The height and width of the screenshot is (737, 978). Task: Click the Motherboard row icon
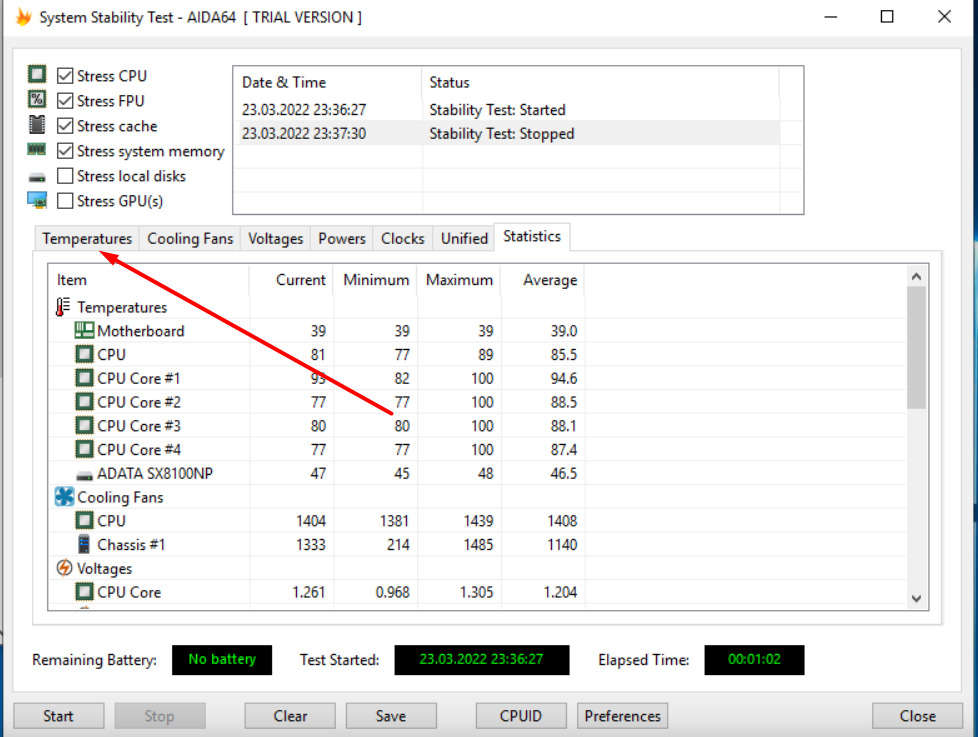[x=84, y=330]
